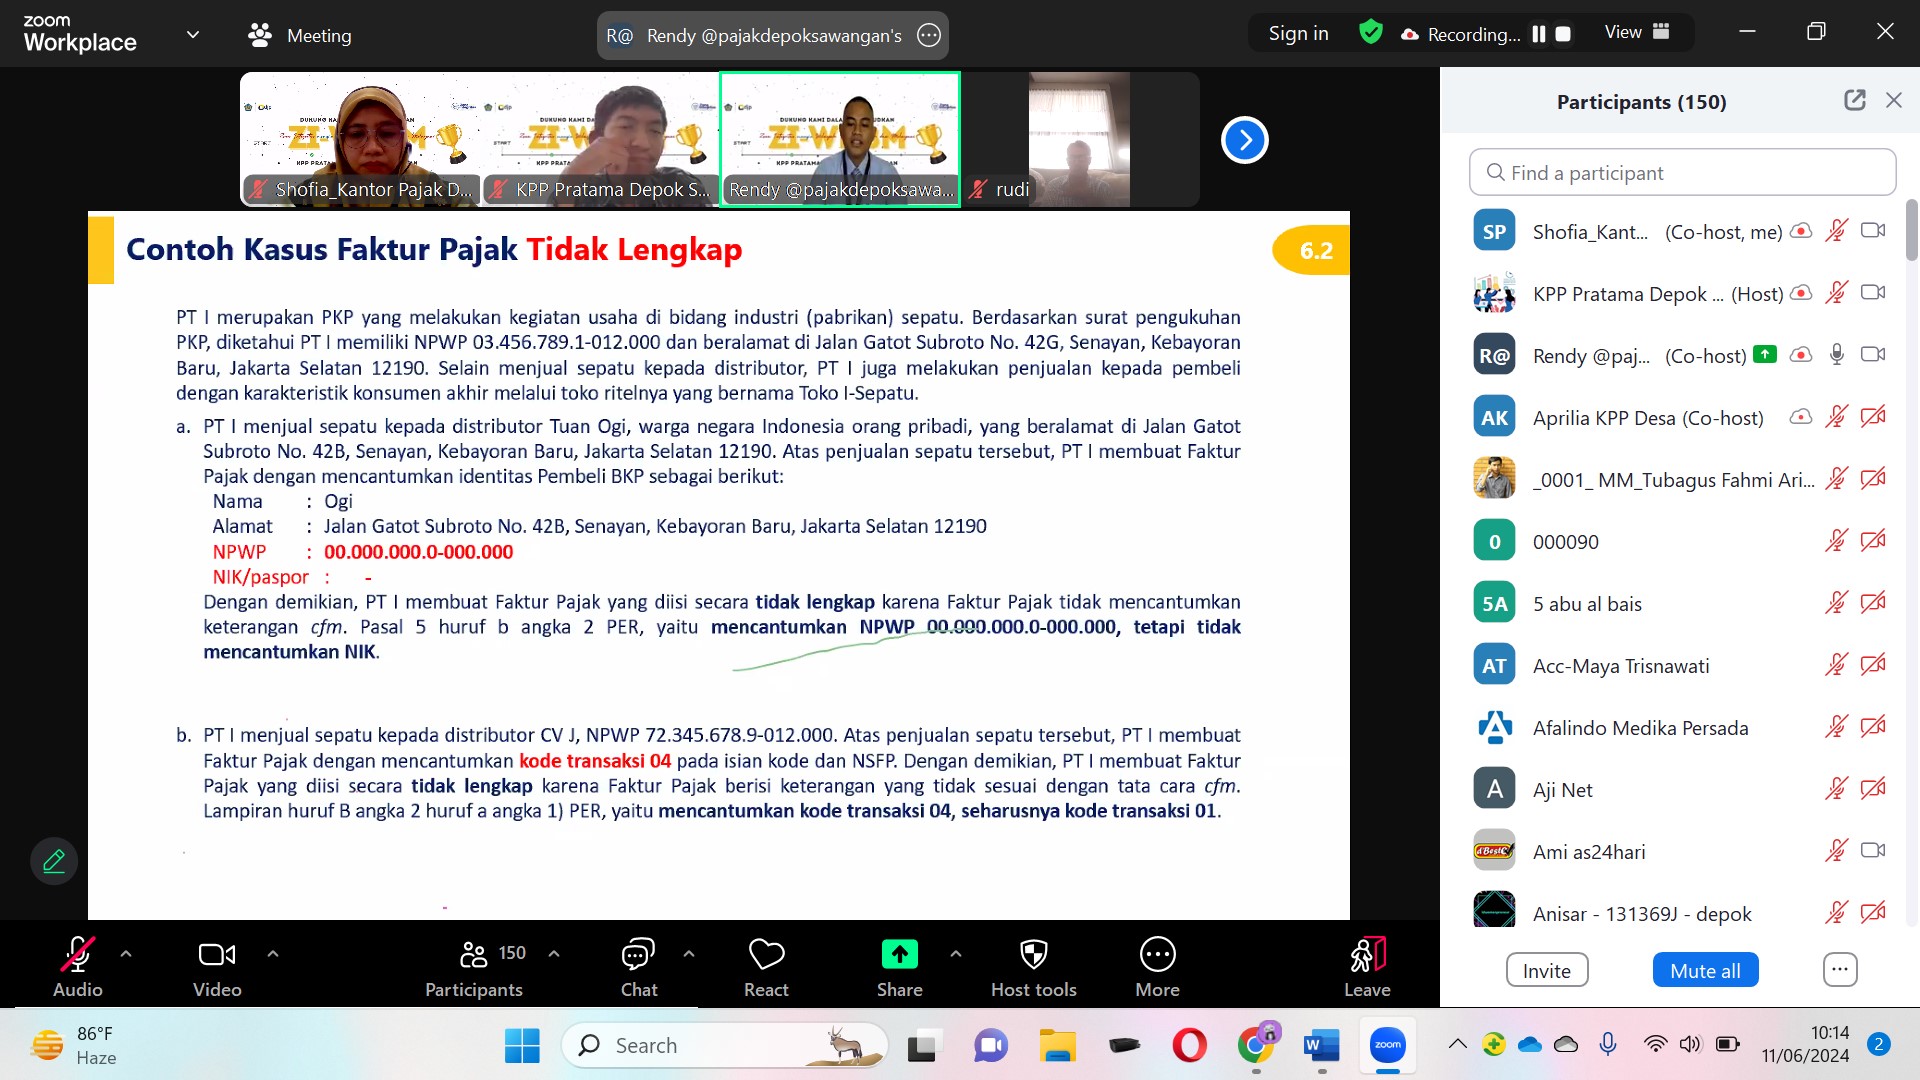Screen dimensions: 1920x1080
Task: Expand Video options arrow
Action: (273, 954)
